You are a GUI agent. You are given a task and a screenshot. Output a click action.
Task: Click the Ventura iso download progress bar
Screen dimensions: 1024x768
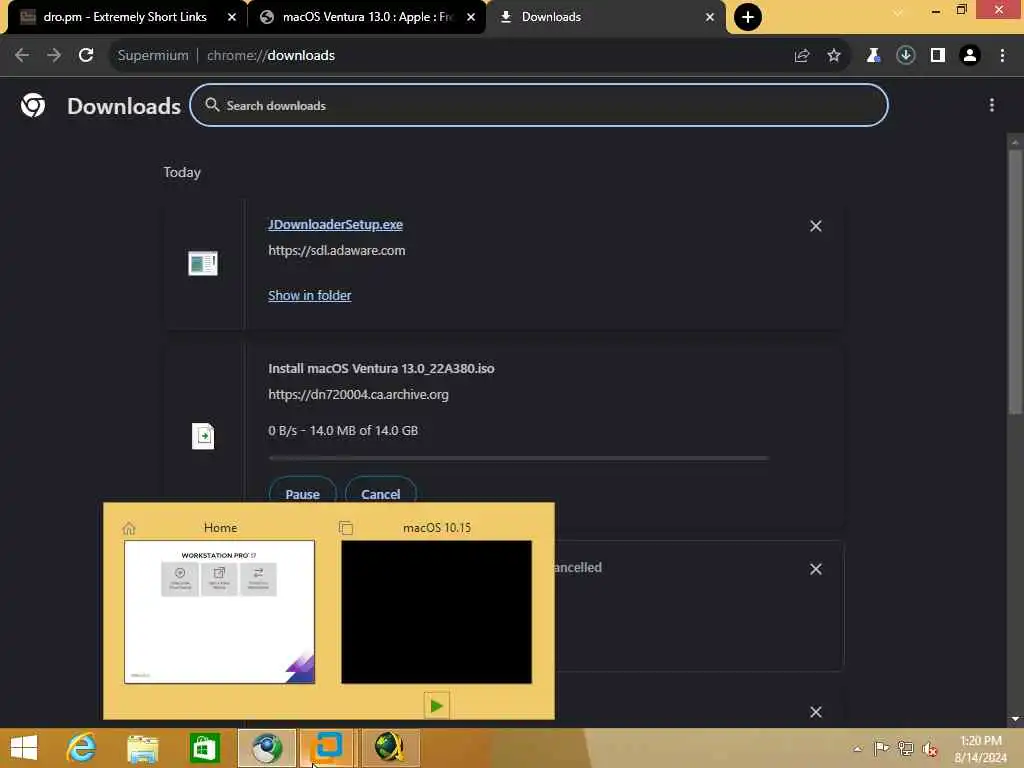coord(519,458)
